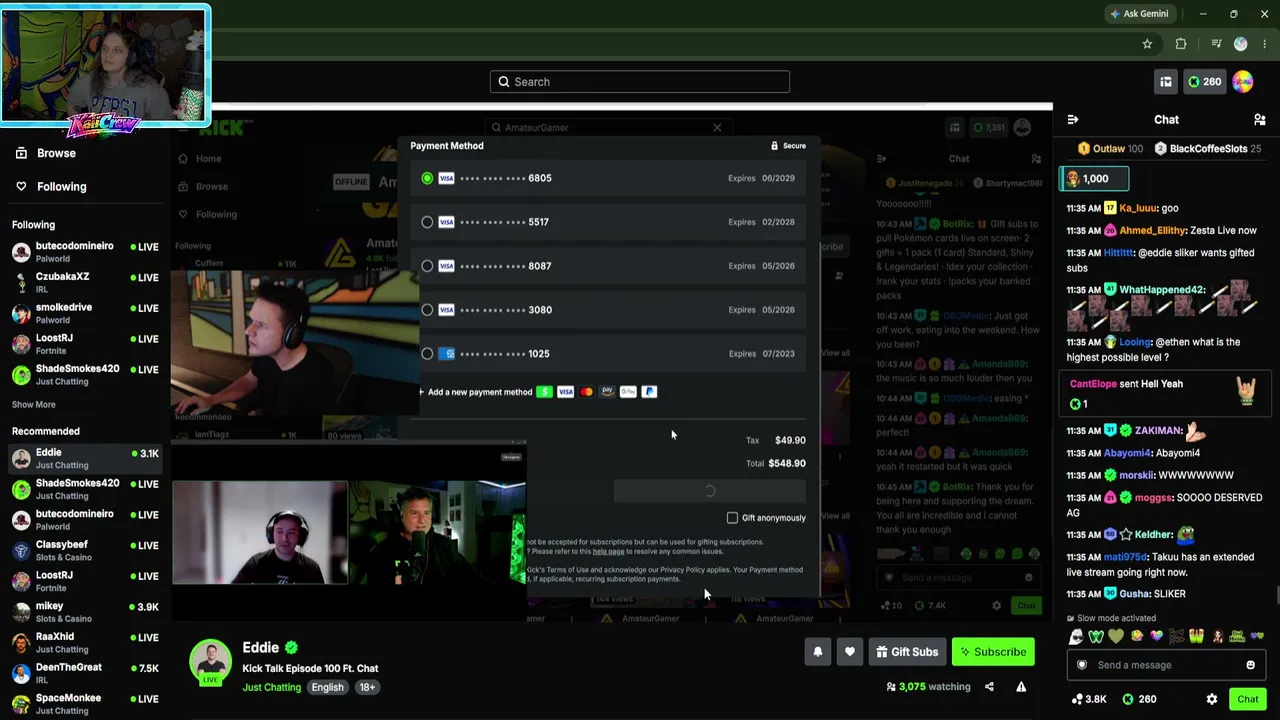Click the 18+ tag
Image resolution: width=1280 pixels, height=720 pixels.
(367, 688)
